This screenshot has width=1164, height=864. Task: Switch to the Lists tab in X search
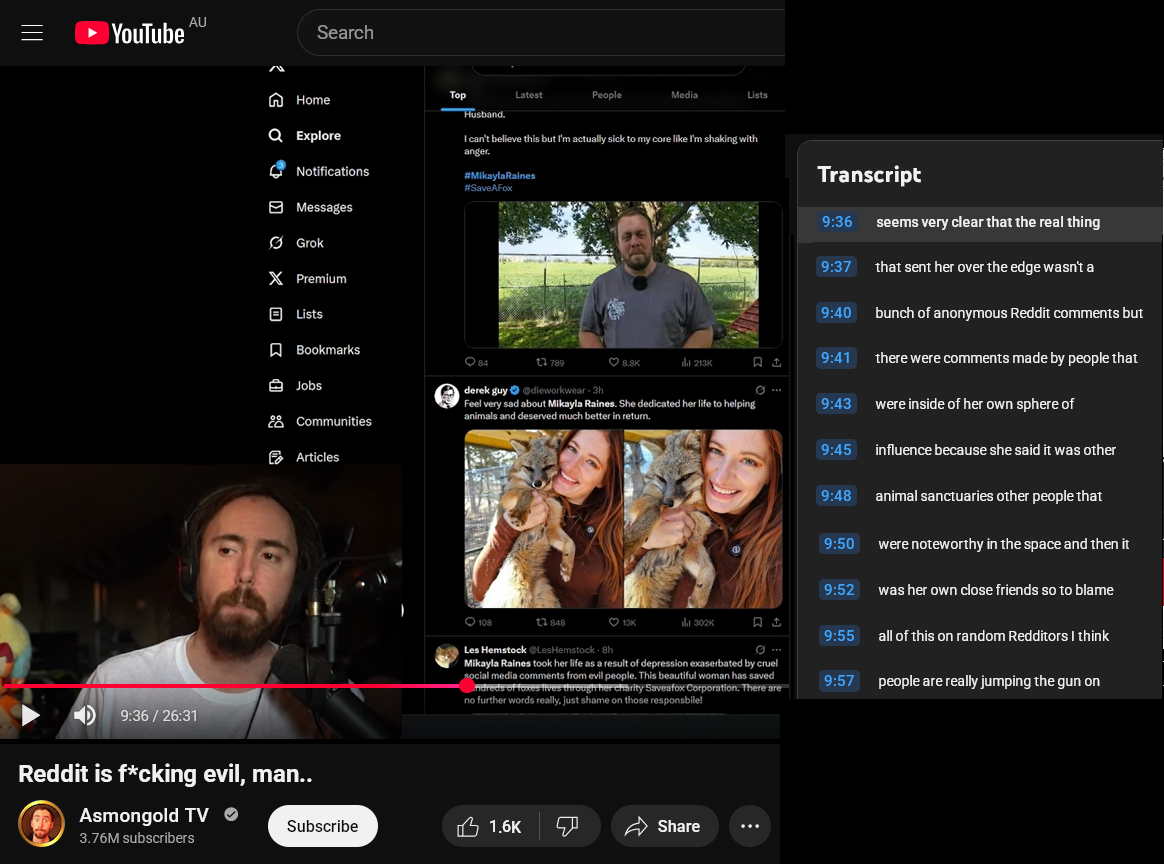point(757,95)
